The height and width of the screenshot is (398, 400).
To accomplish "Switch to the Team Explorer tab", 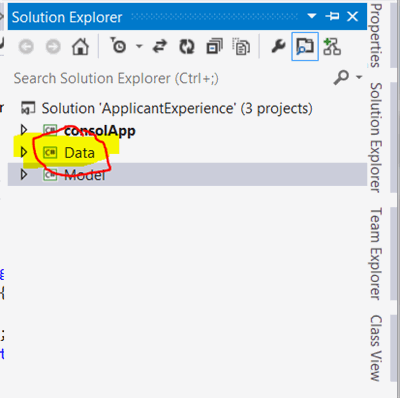I will click(x=376, y=253).
